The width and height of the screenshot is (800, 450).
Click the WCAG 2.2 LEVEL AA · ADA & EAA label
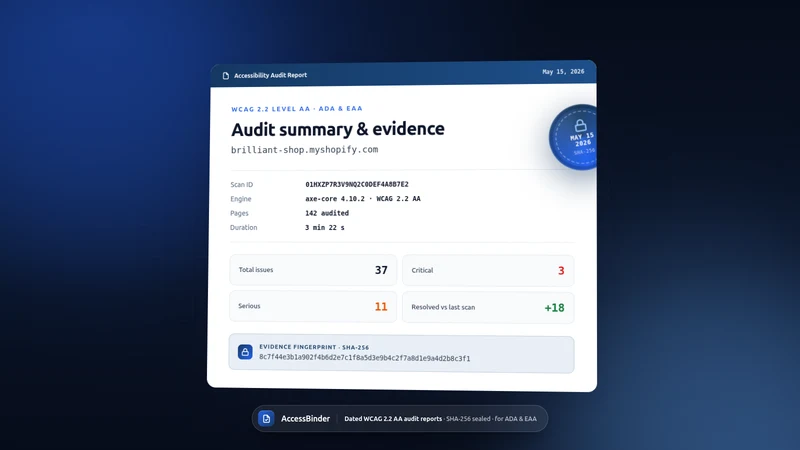[297, 109]
